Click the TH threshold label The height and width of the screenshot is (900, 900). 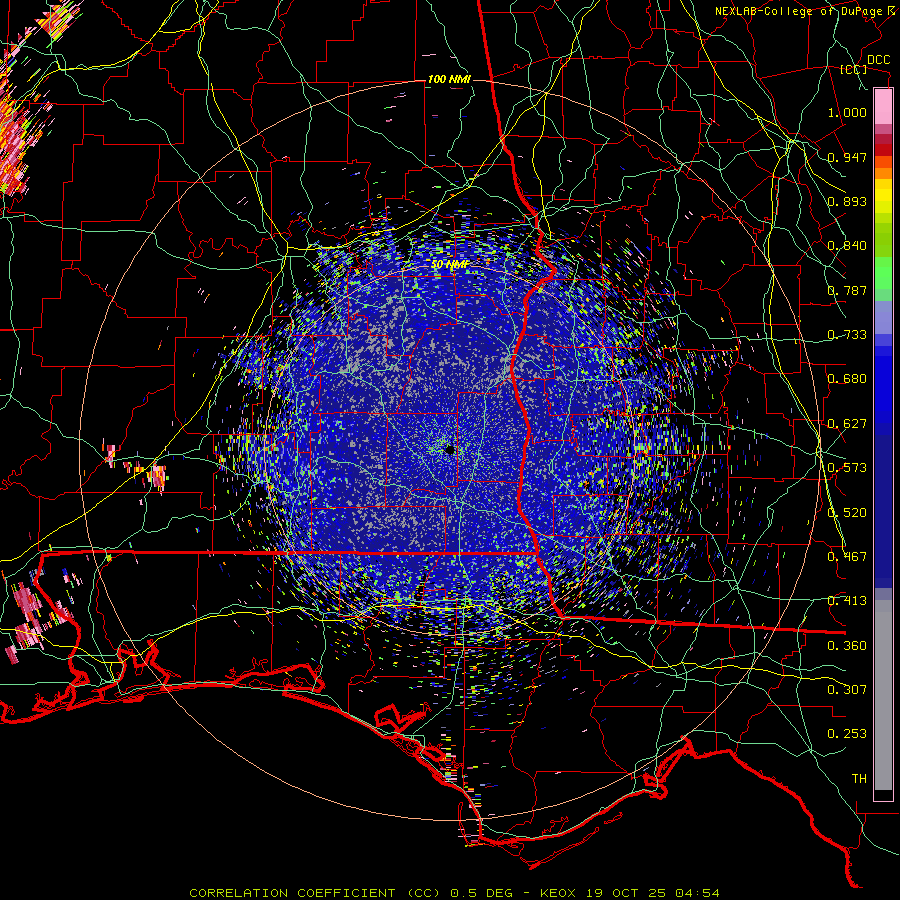point(859,779)
